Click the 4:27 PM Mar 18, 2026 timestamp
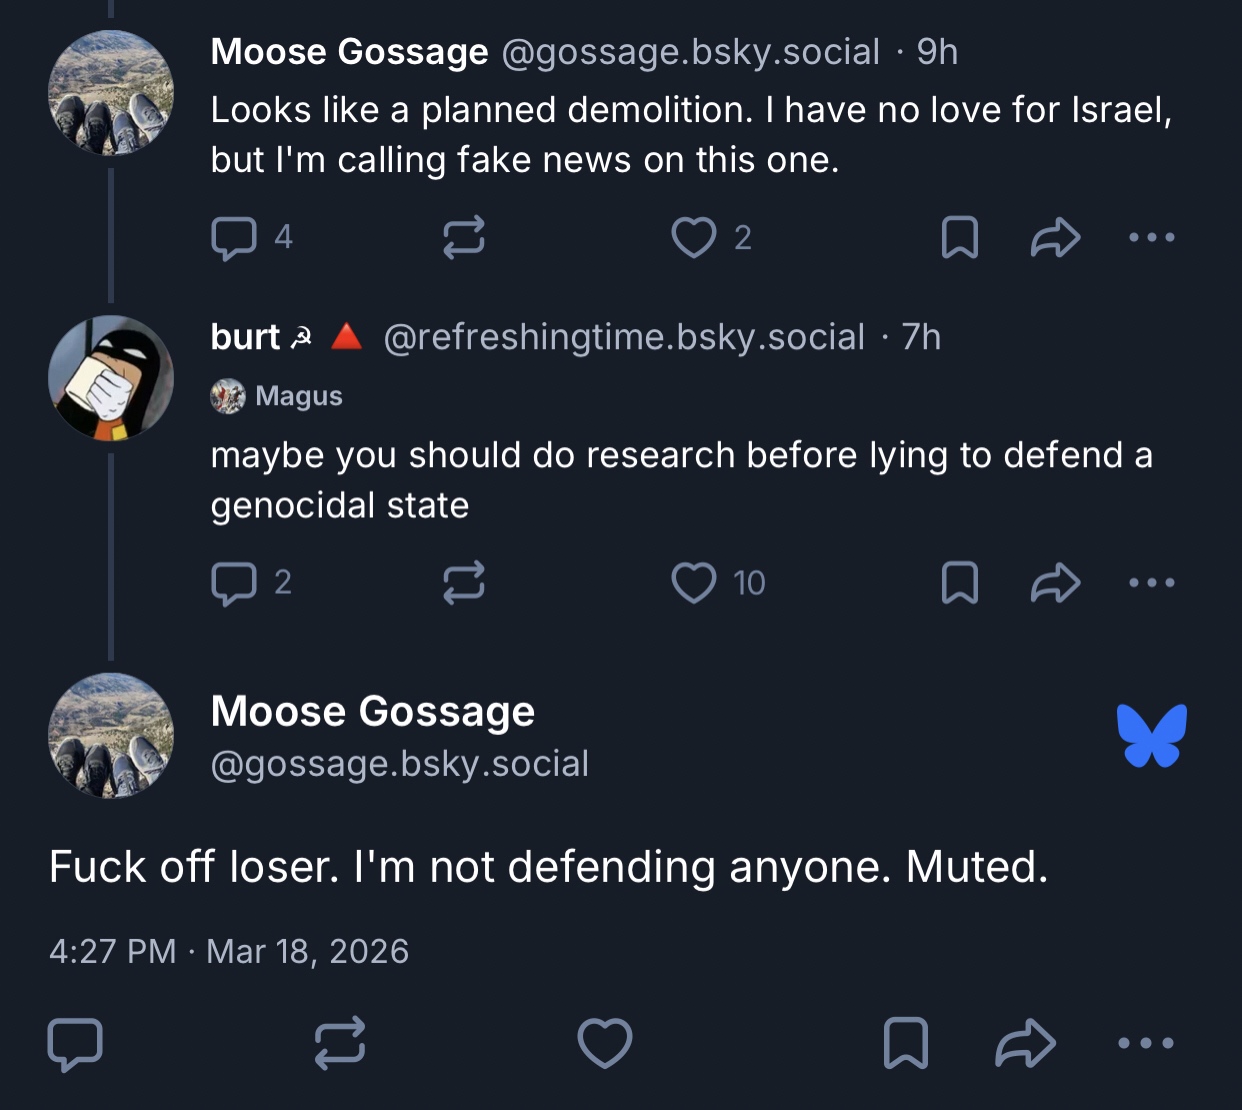1242x1110 pixels. tap(229, 951)
